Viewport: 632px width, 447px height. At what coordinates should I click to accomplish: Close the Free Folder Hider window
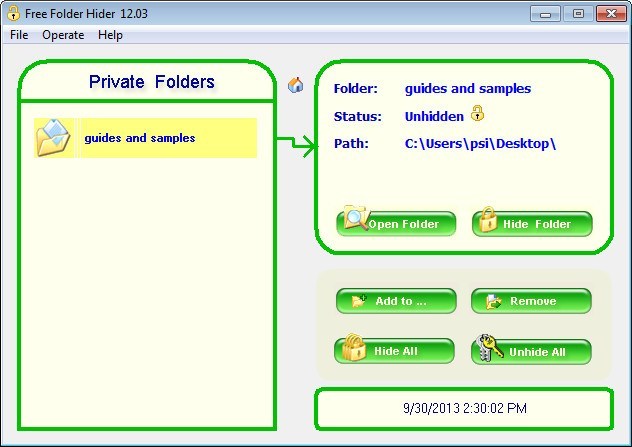coord(611,14)
